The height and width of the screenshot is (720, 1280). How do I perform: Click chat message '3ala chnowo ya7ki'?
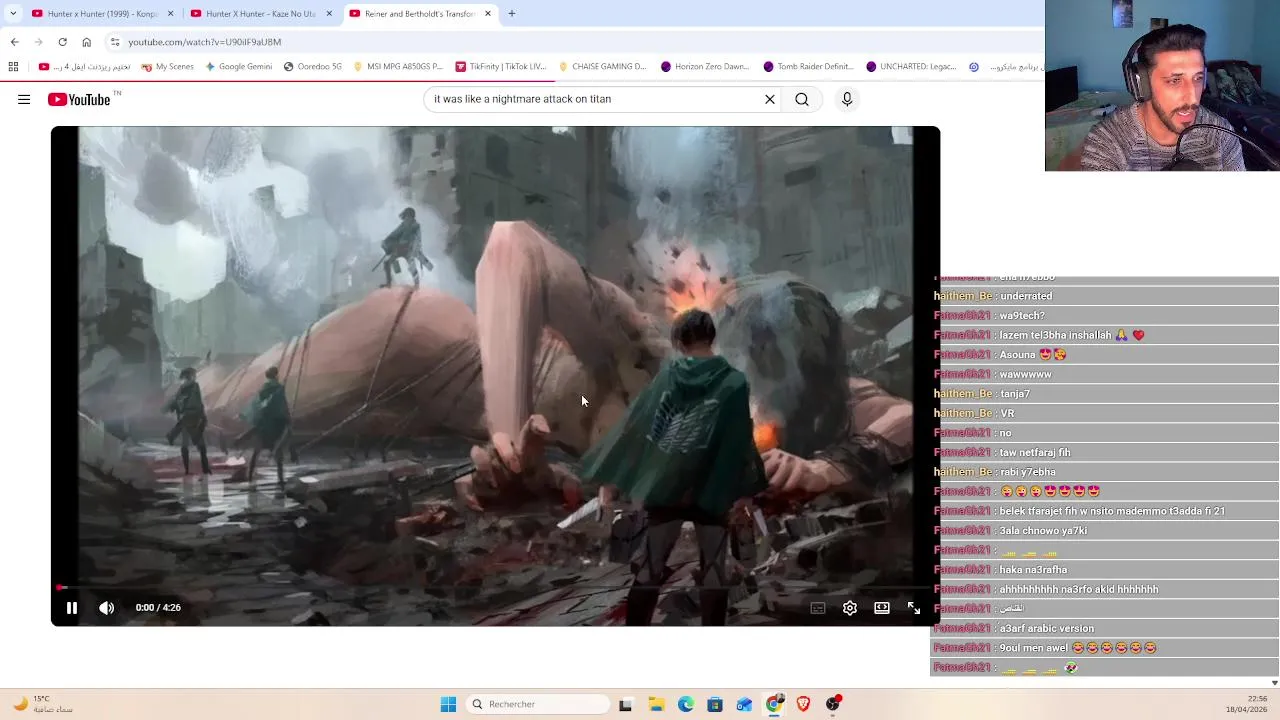point(1043,530)
